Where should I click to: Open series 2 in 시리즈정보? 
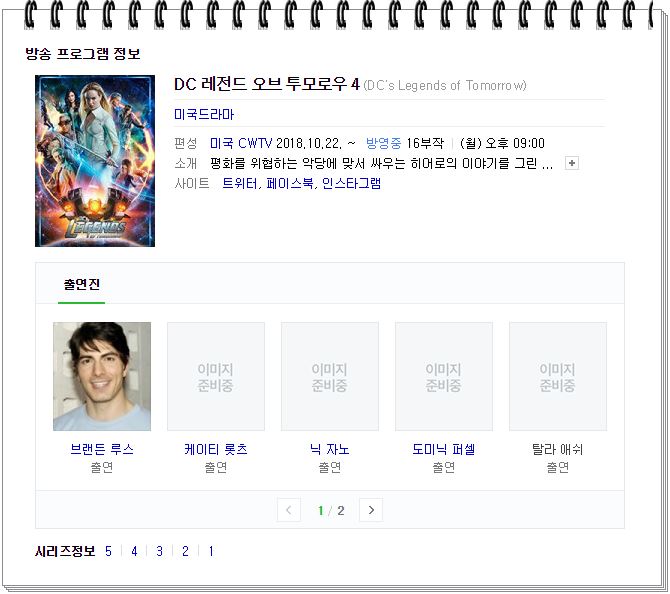pyautogui.click(x=185, y=551)
